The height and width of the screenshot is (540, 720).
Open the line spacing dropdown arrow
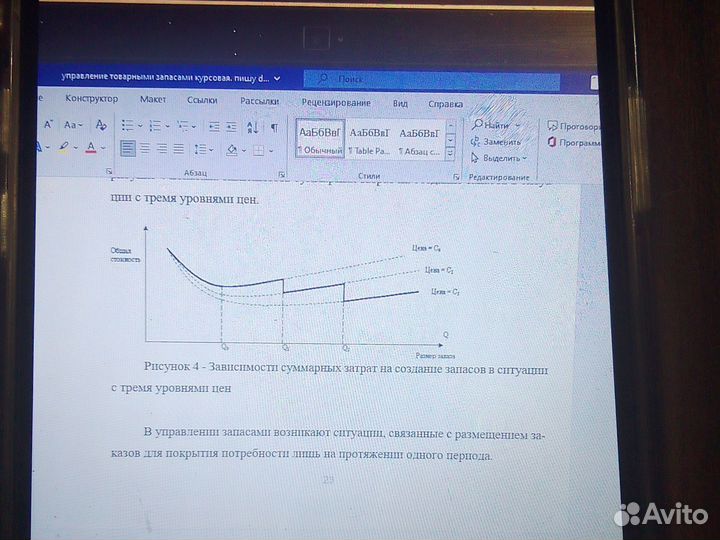(x=211, y=150)
